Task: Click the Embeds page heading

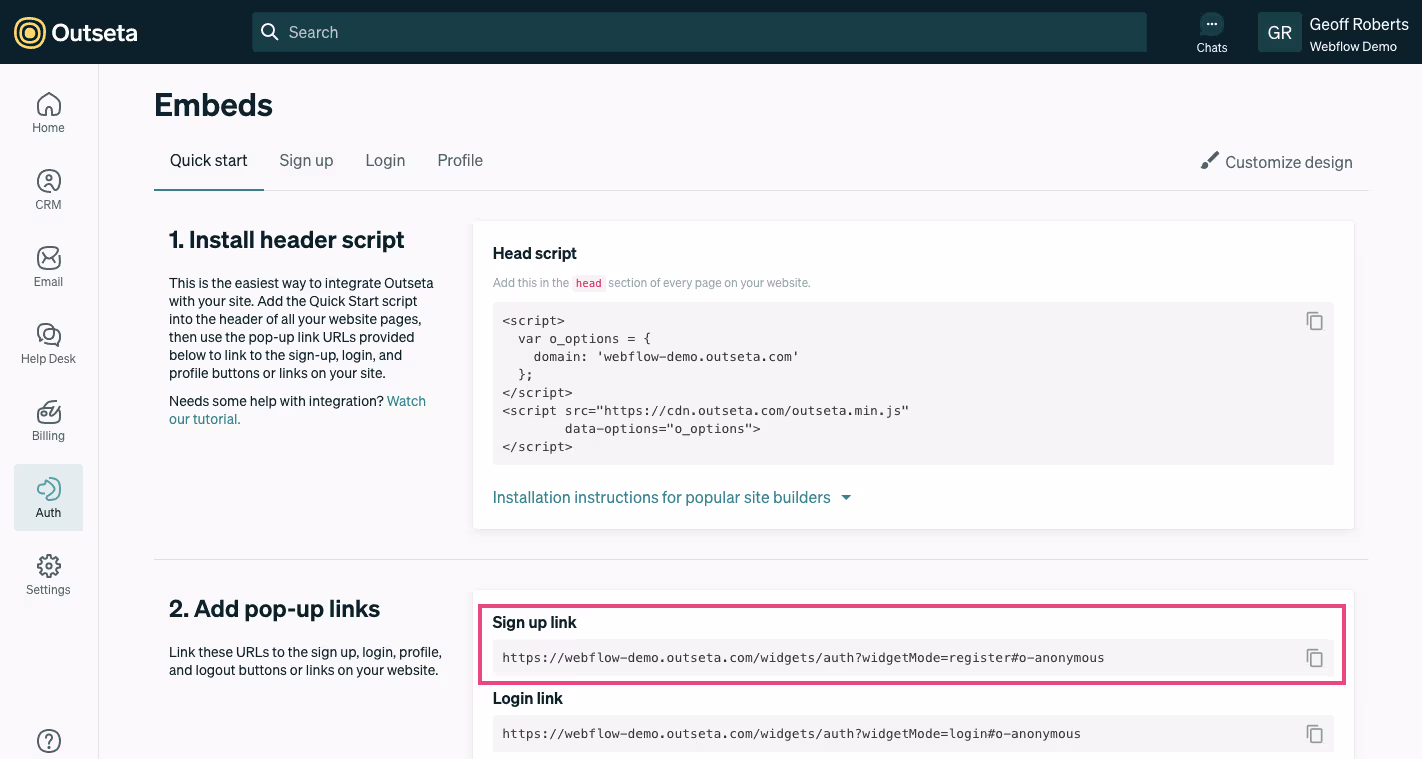Action: pyautogui.click(x=213, y=105)
